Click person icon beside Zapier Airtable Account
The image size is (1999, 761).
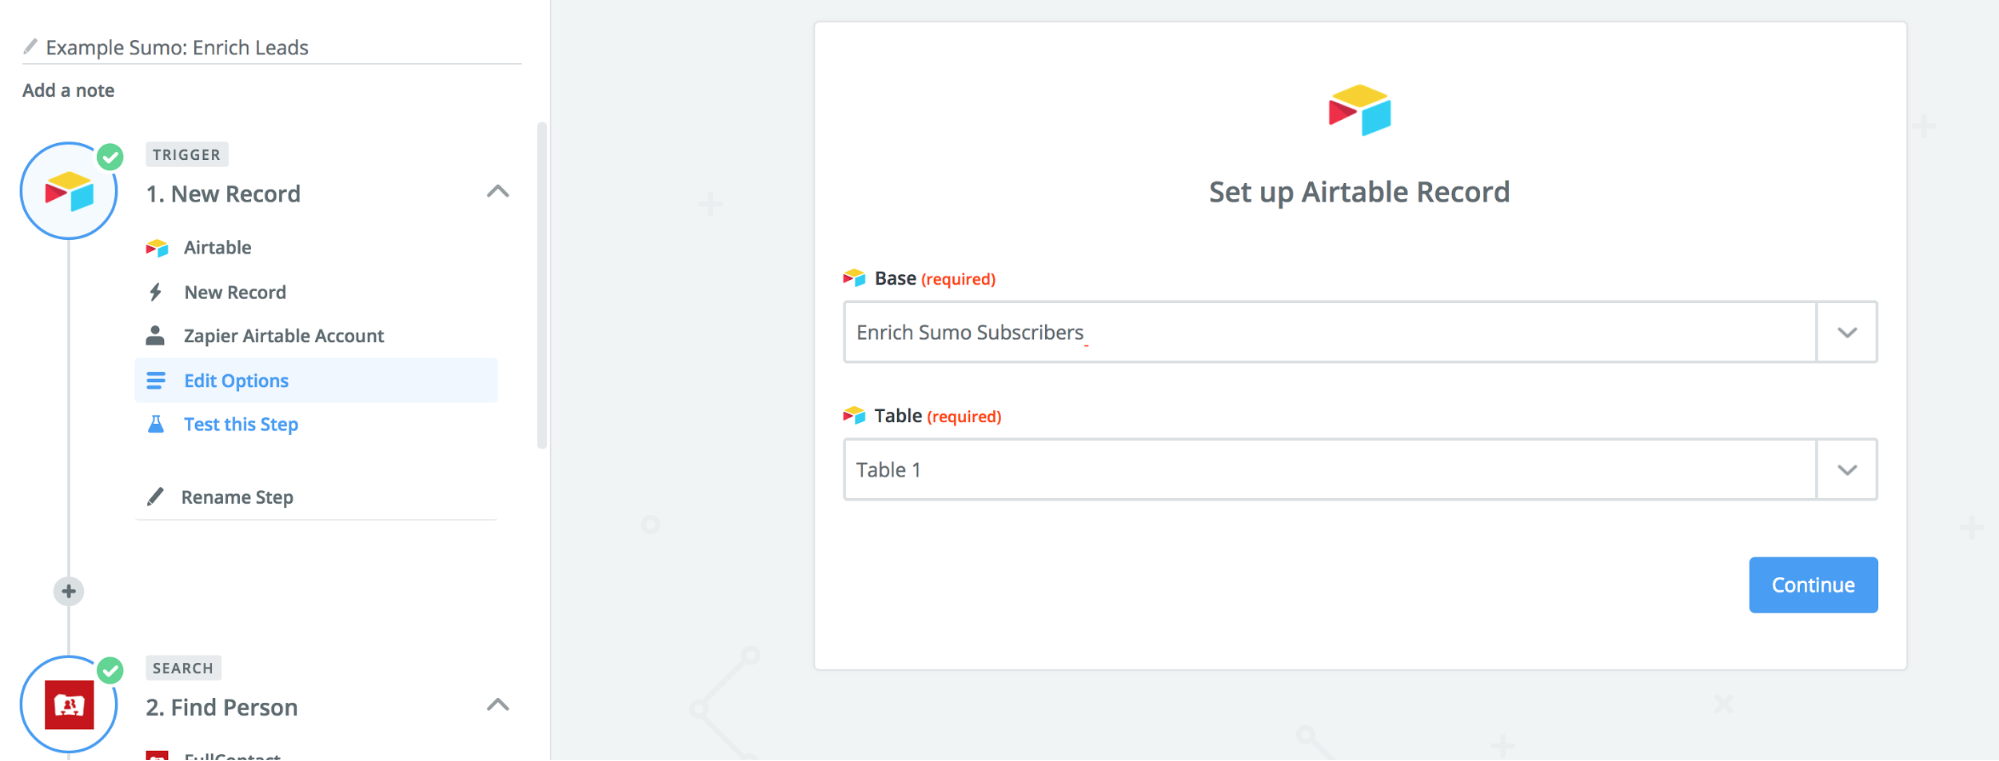[x=155, y=336]
